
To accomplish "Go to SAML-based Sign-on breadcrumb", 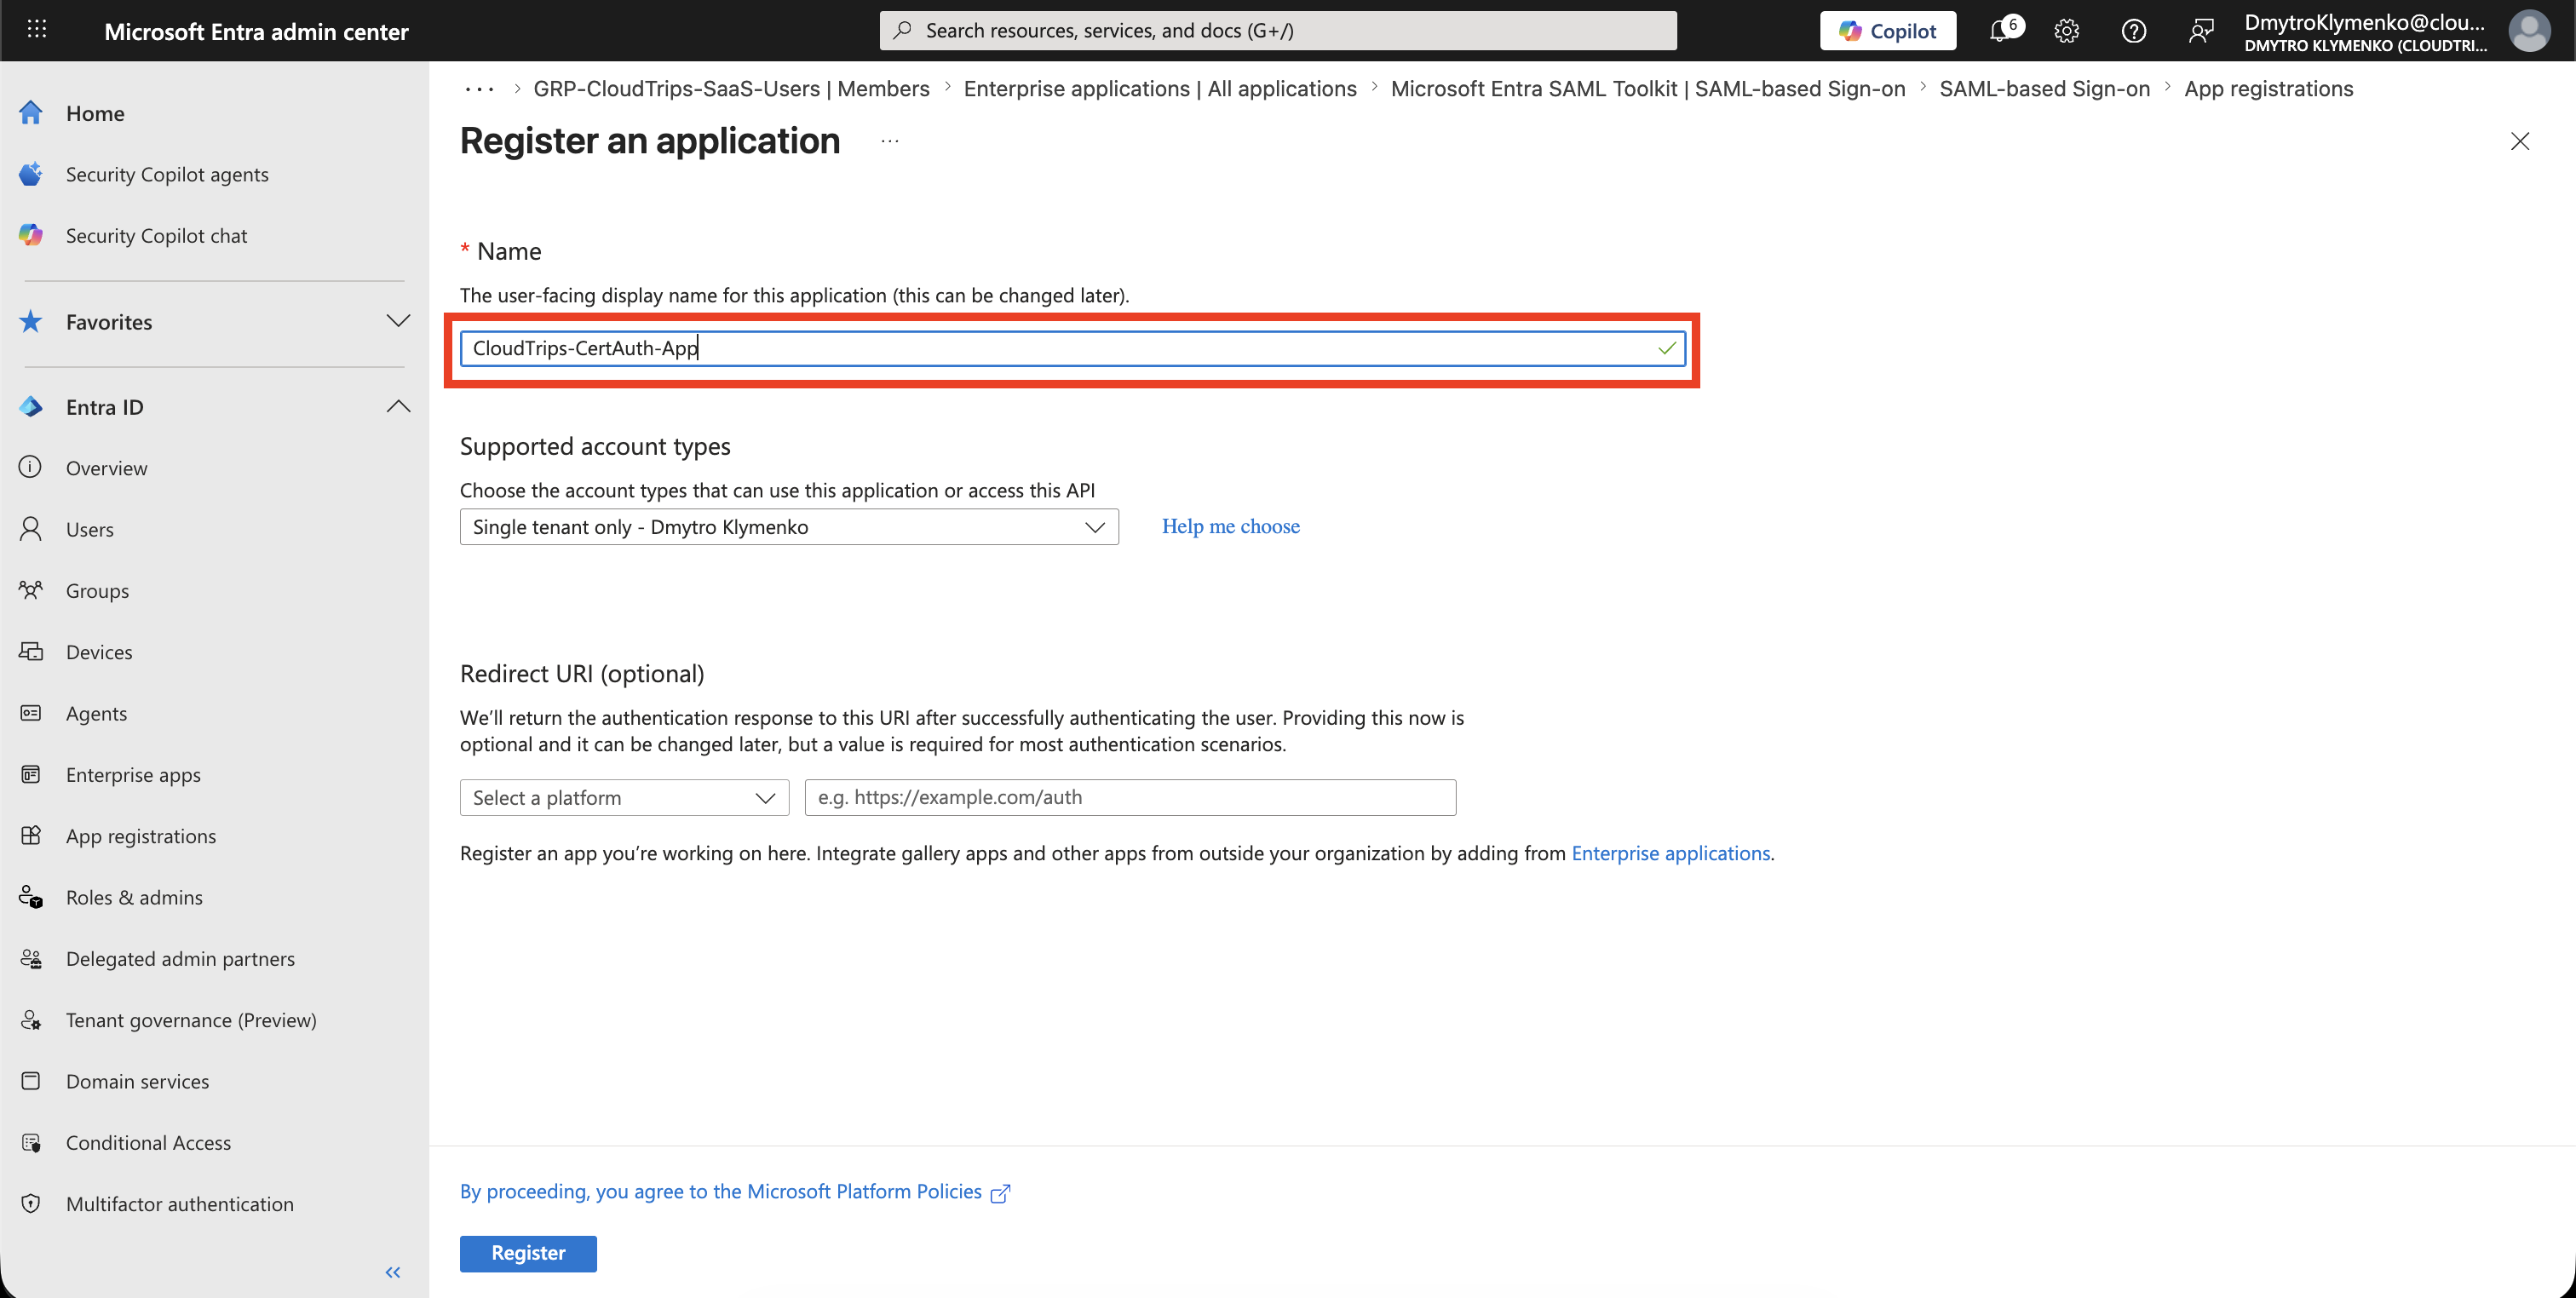I will point(2044,89).
